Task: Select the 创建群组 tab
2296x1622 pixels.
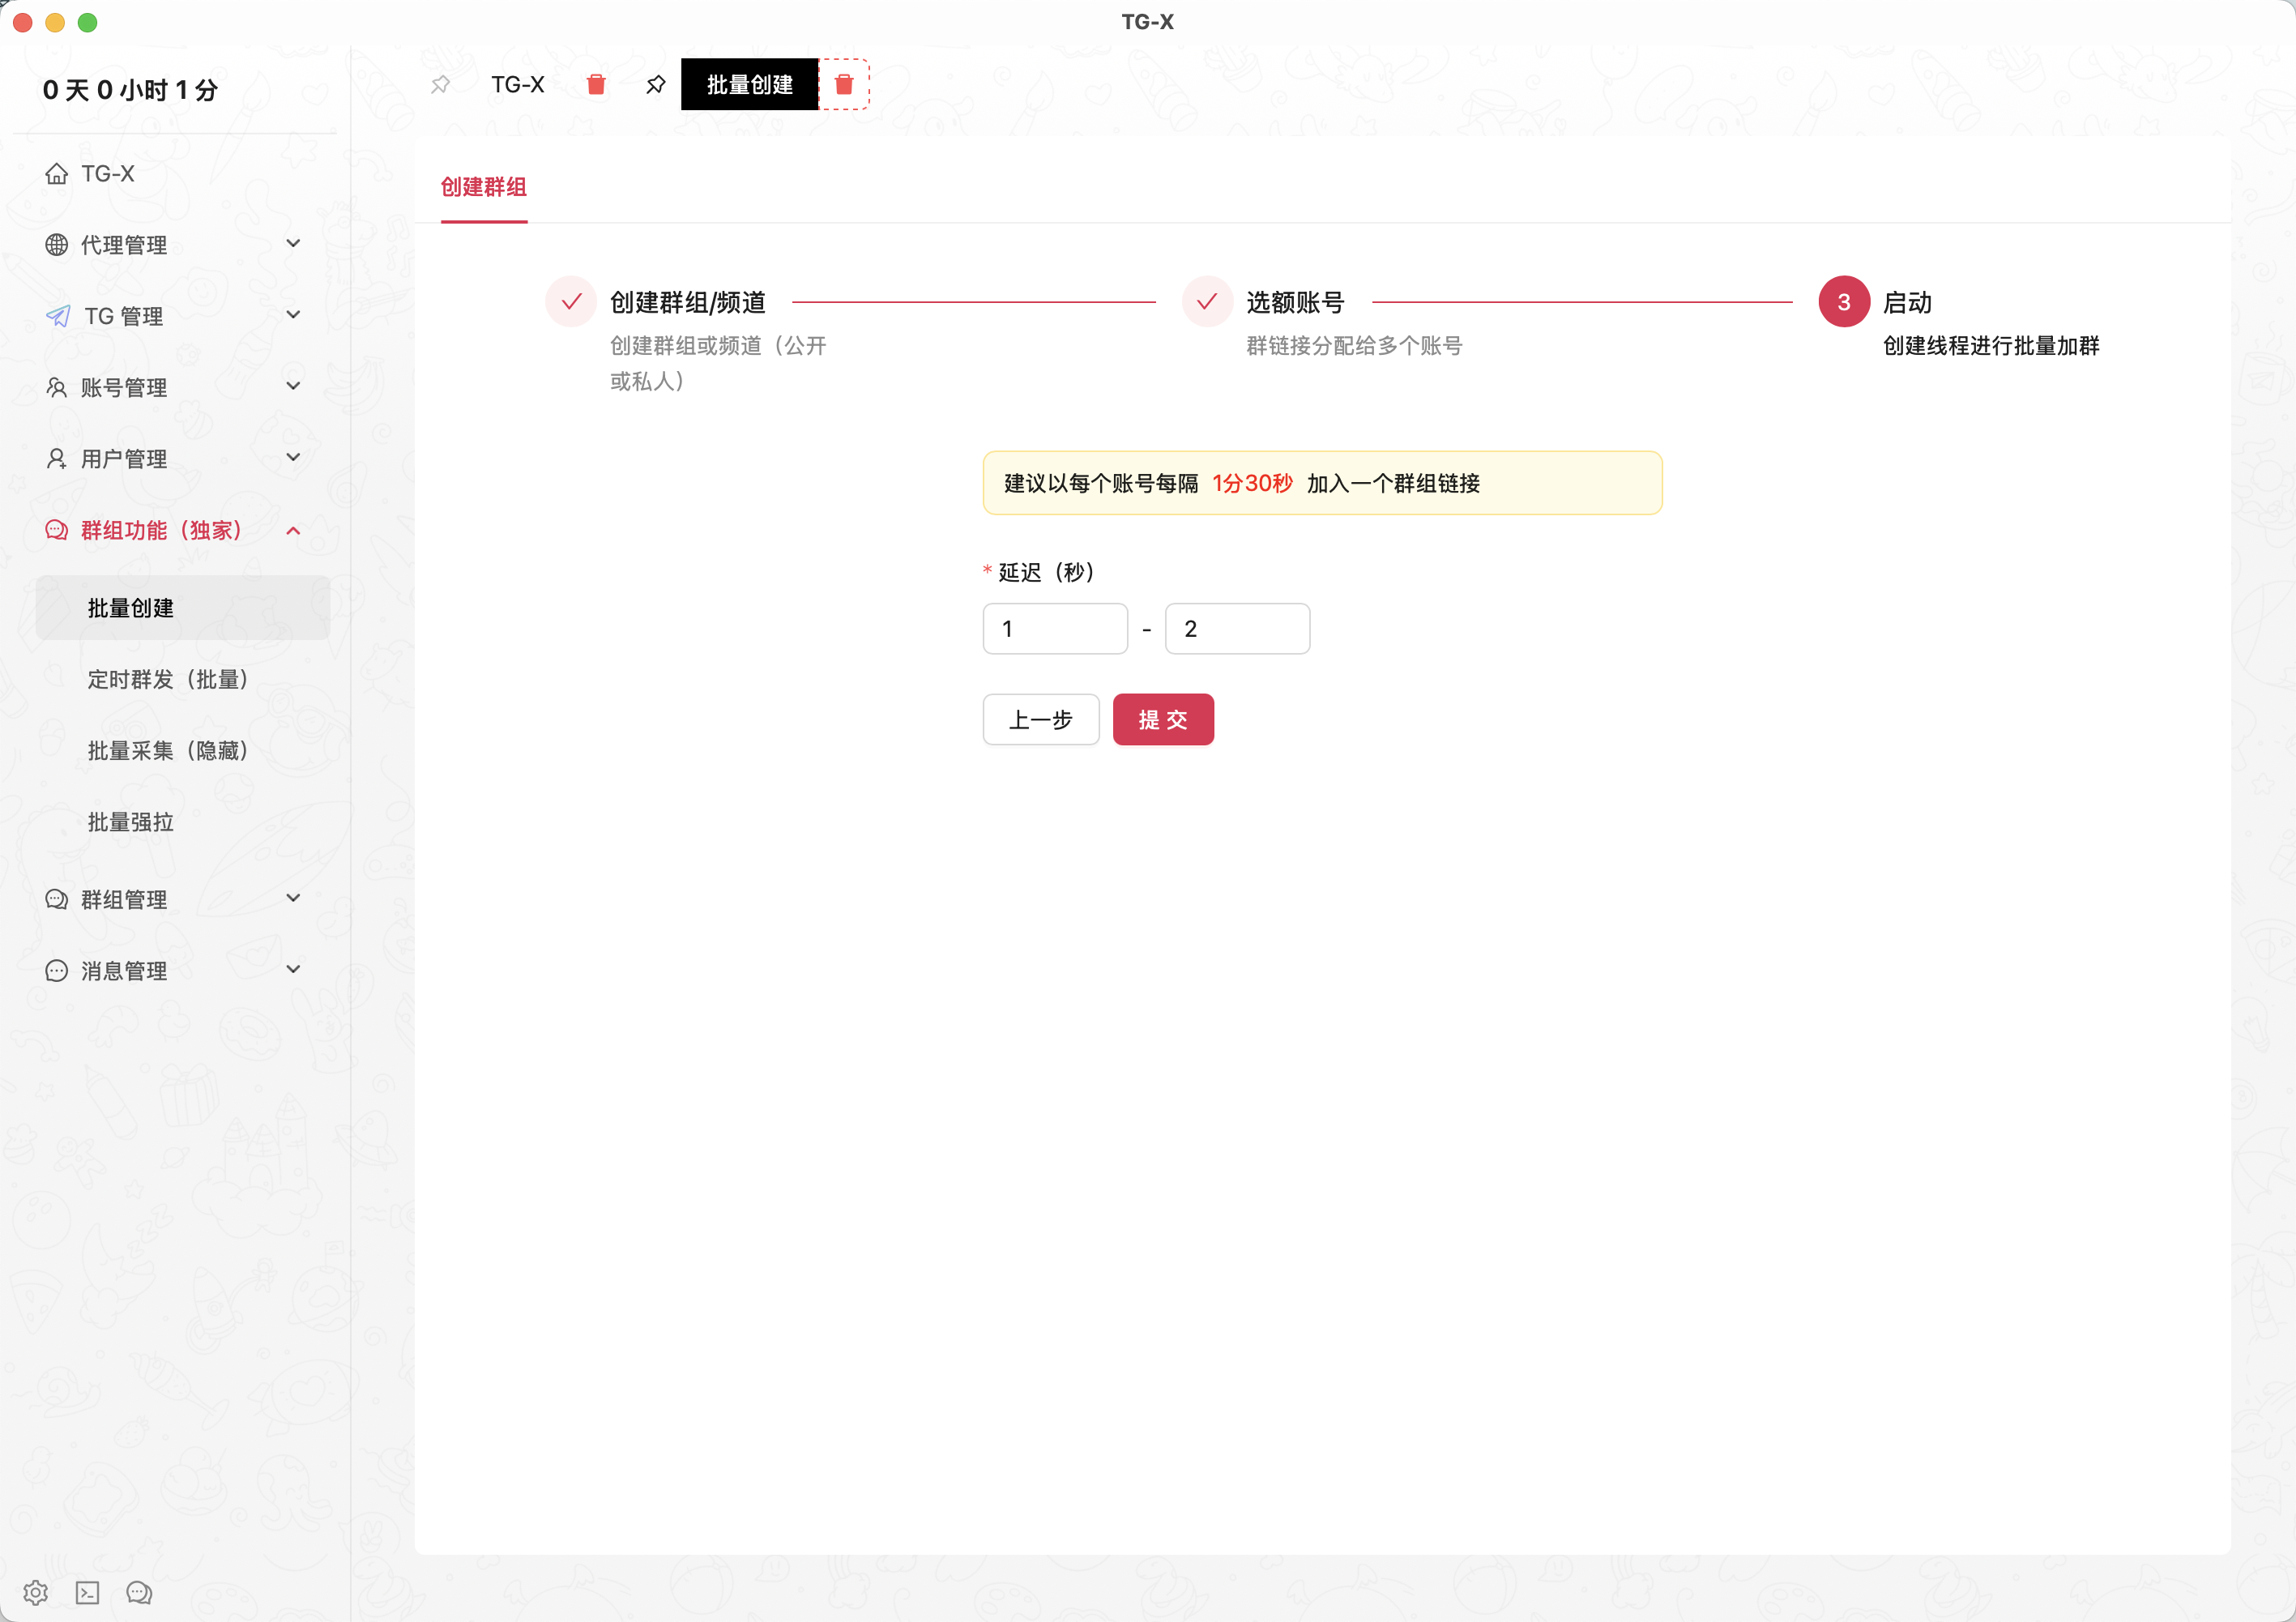Action: [x=484, y=187]
